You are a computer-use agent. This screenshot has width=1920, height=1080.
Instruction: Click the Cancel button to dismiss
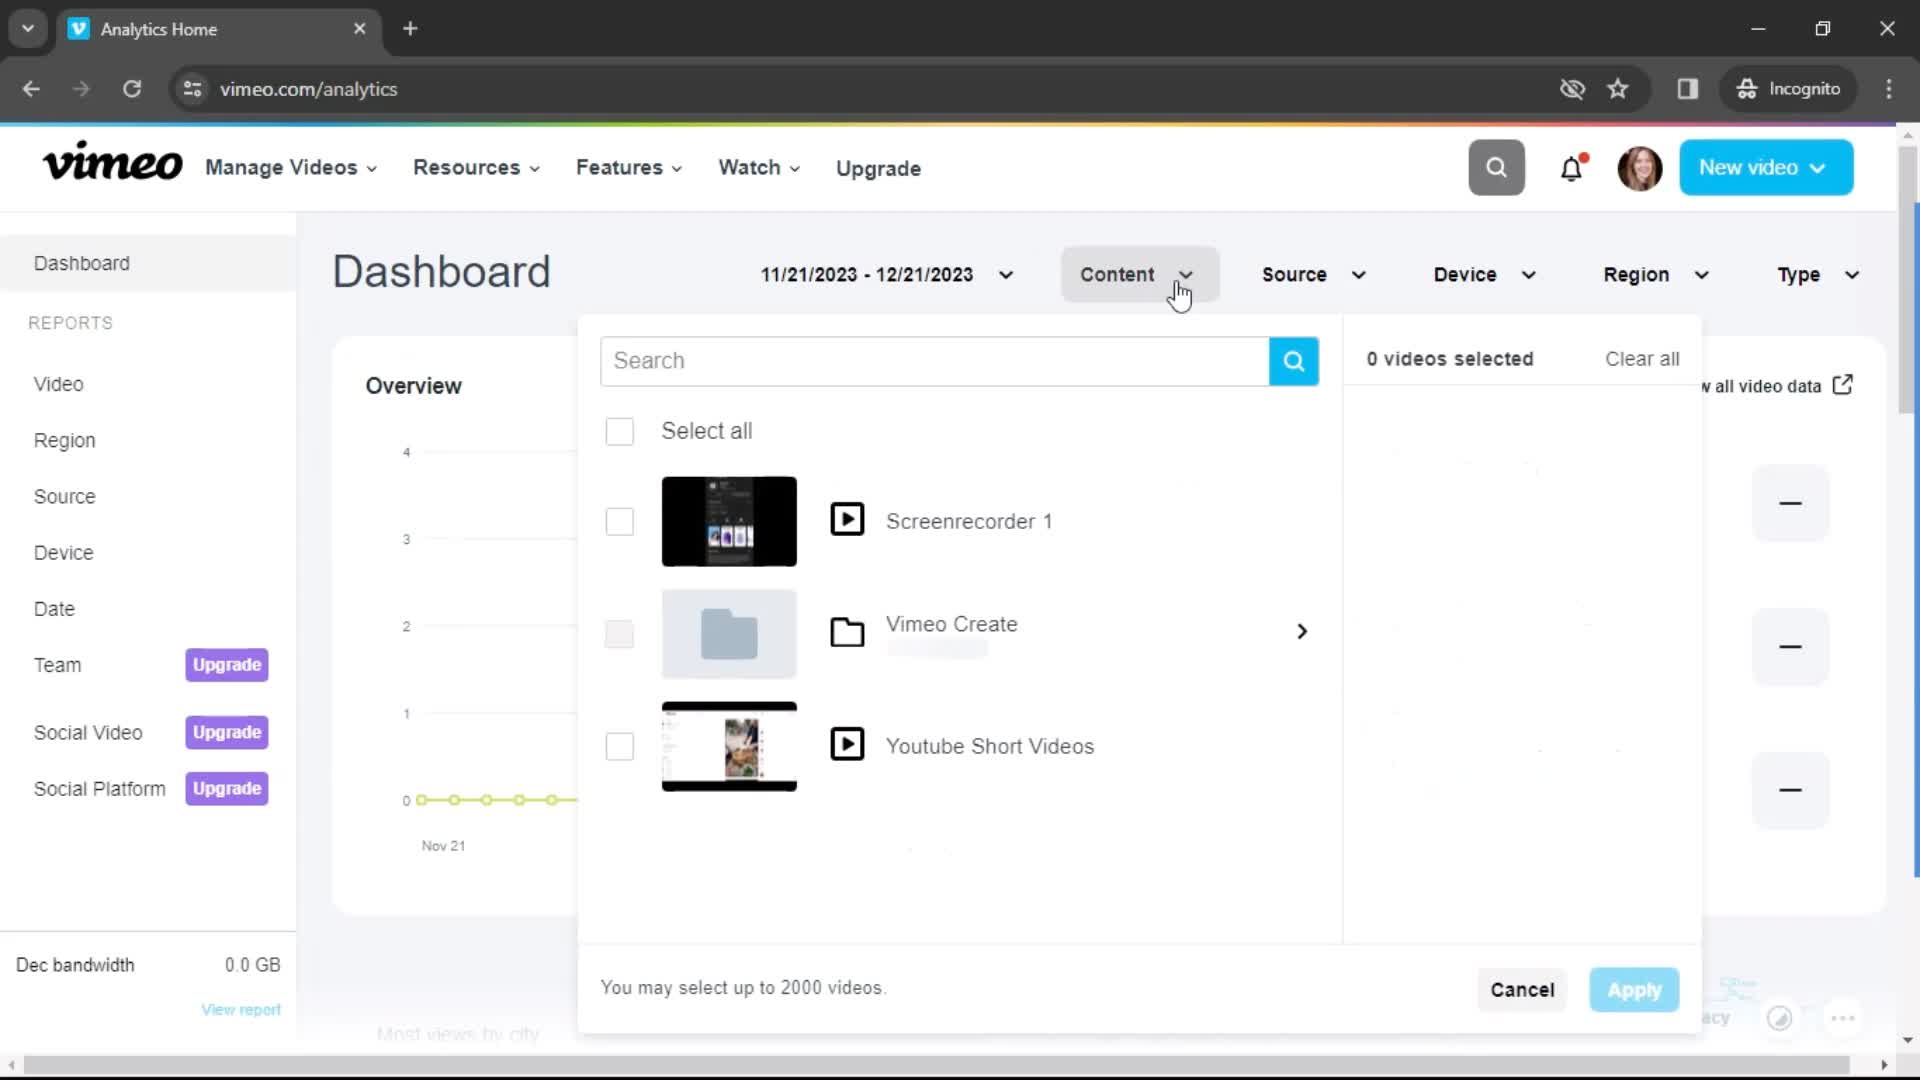click(1522, 989)
